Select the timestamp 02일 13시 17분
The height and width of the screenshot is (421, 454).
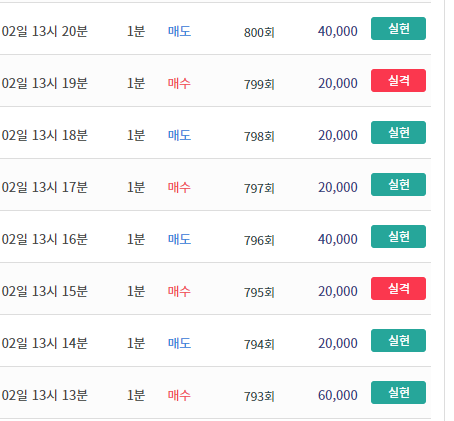pyautogui.click(x=45, y=187)
